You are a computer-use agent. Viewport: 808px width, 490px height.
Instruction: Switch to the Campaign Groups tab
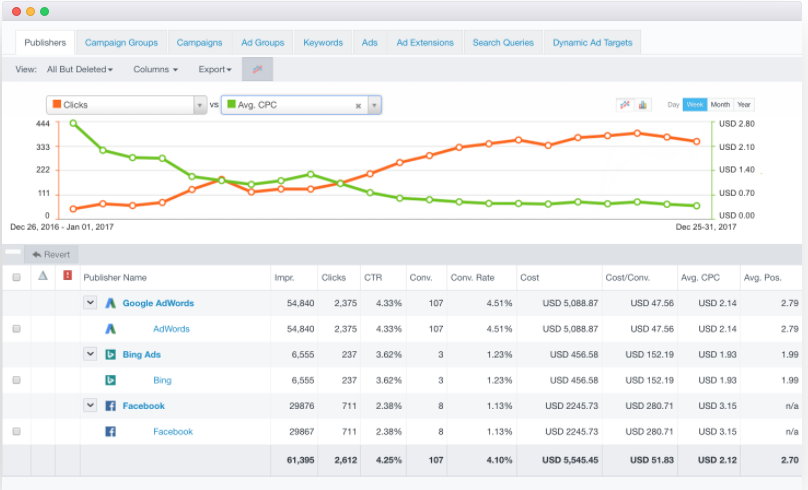point(121,42)
